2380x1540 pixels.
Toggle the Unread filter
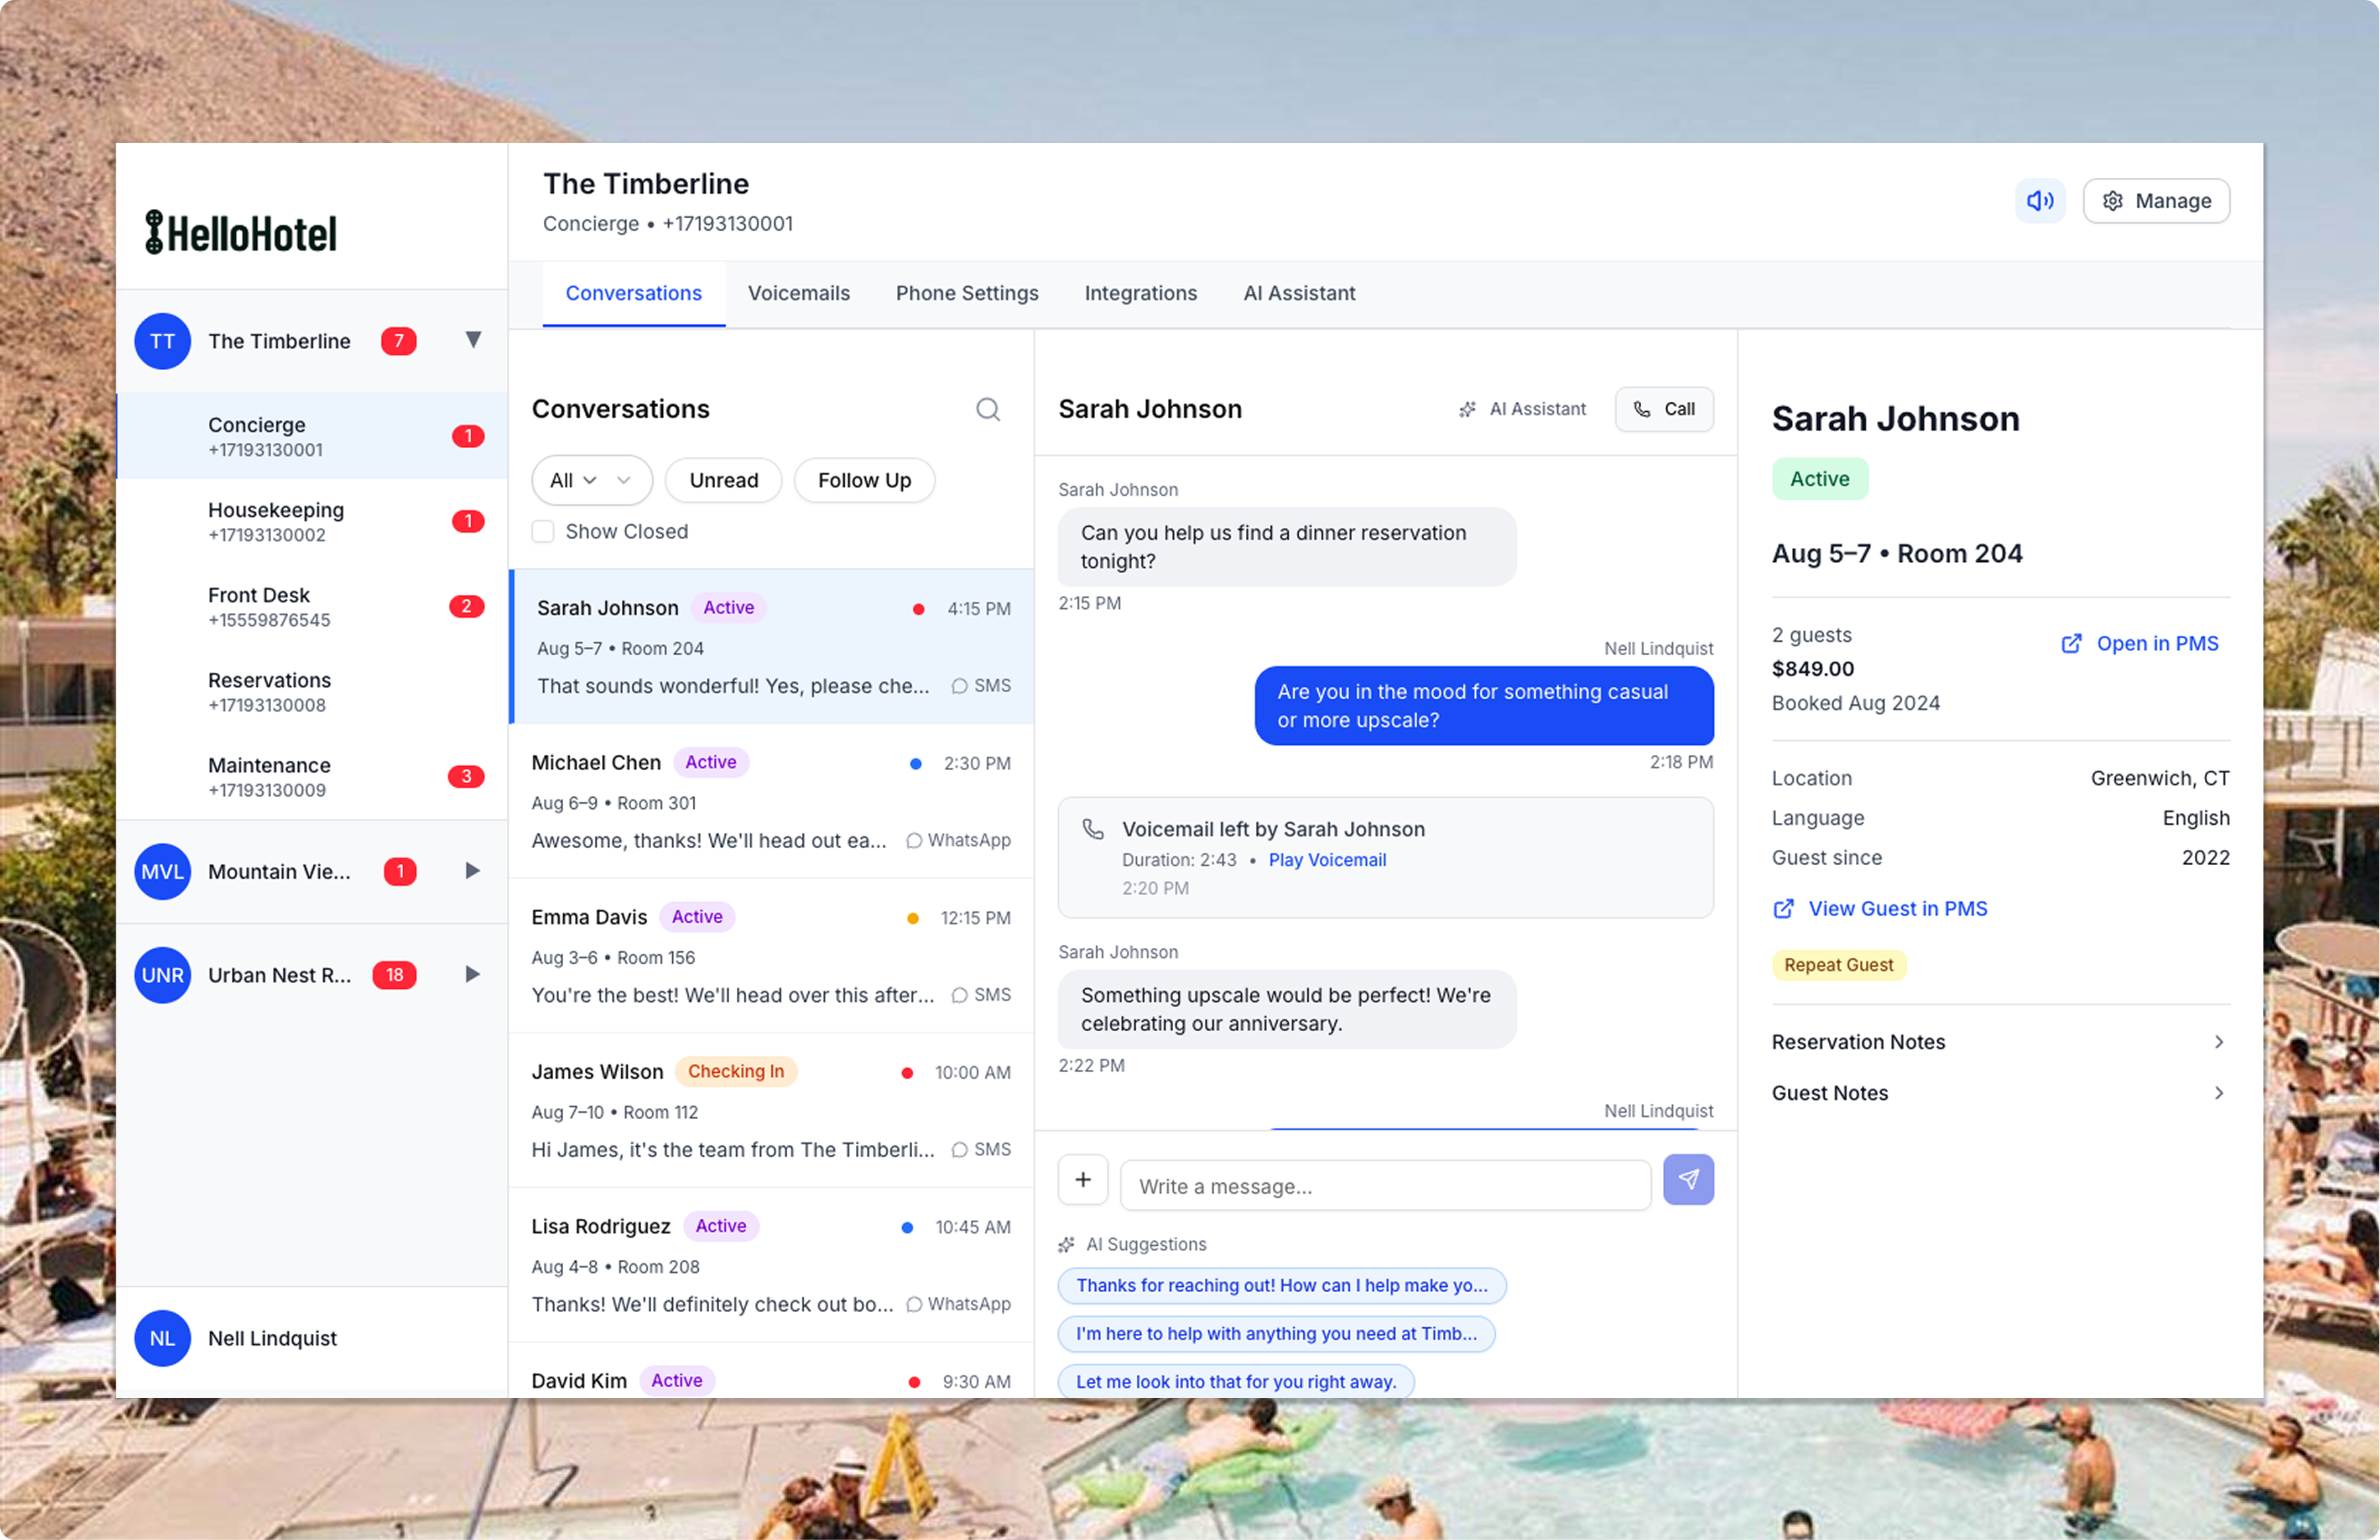[723, 480]
